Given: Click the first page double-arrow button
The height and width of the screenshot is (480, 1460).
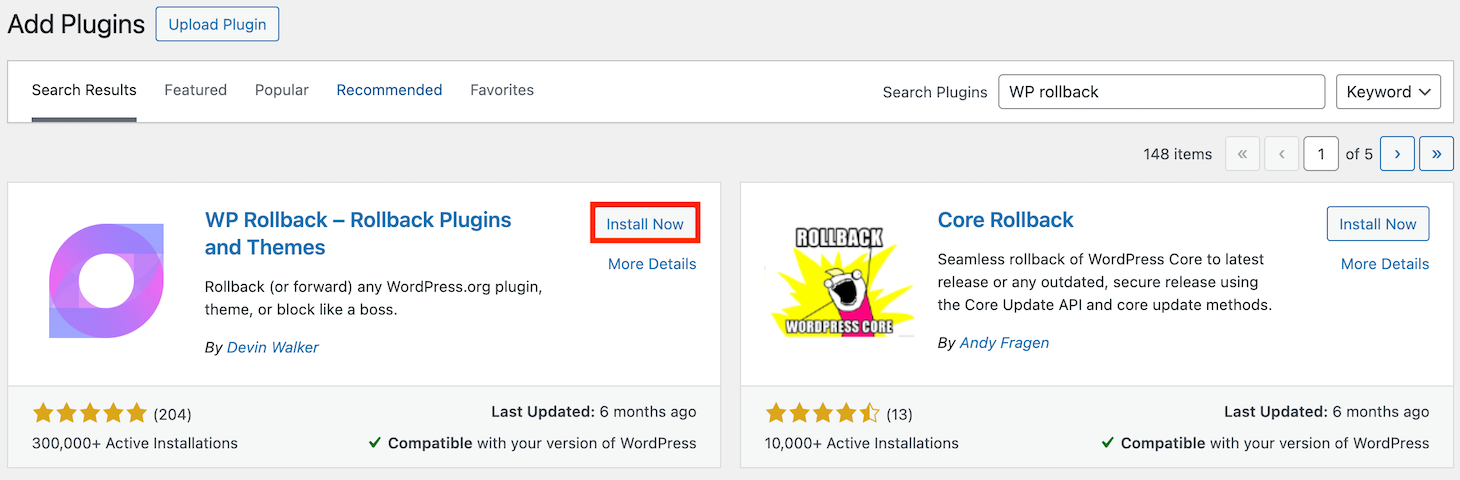Looking at the screenshot, I should [x=1242, y=154].
